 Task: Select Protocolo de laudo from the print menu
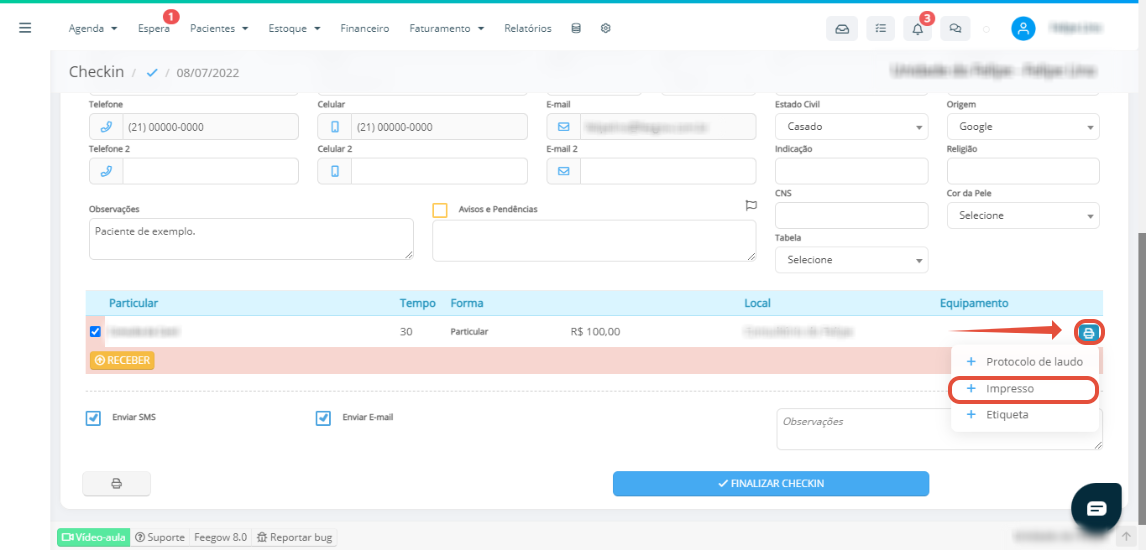click(x=1024, y=362)
